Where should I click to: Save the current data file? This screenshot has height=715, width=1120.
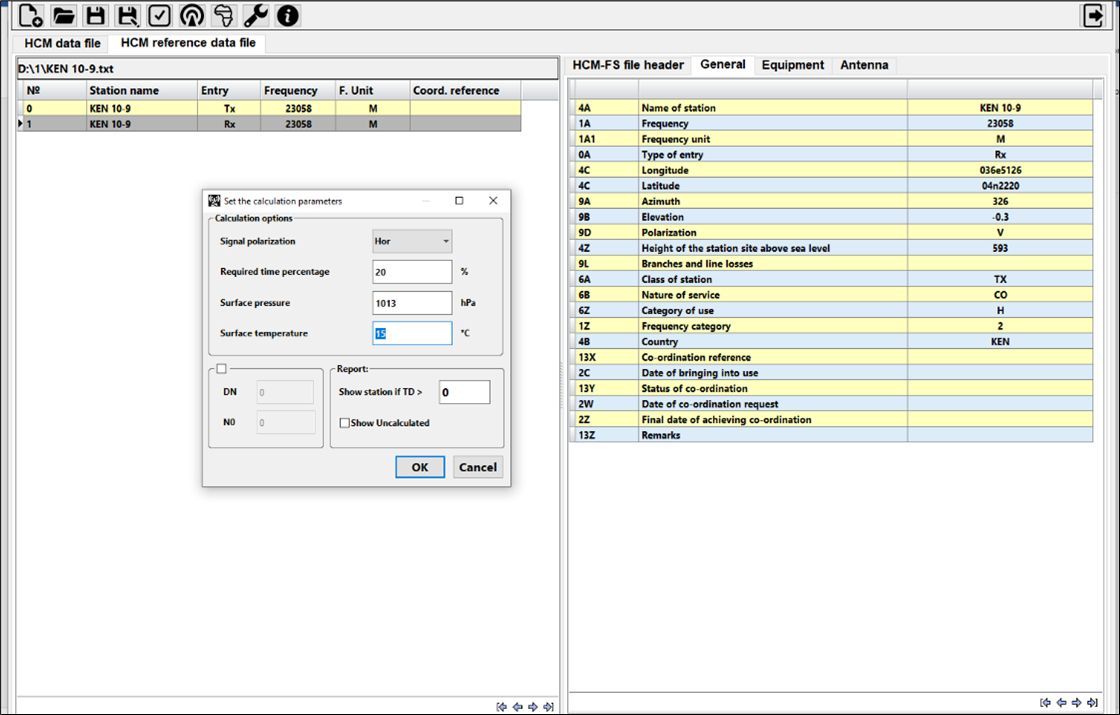[x=95, y=15]
